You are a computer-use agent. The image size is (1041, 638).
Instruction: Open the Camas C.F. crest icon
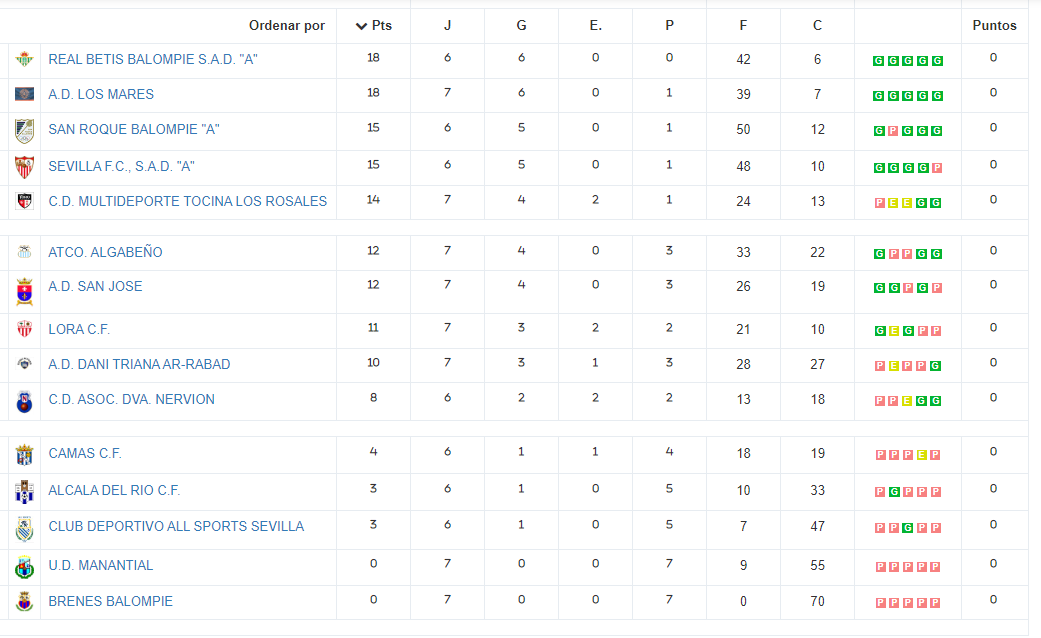pyautogui.click(x=25, y=455)
